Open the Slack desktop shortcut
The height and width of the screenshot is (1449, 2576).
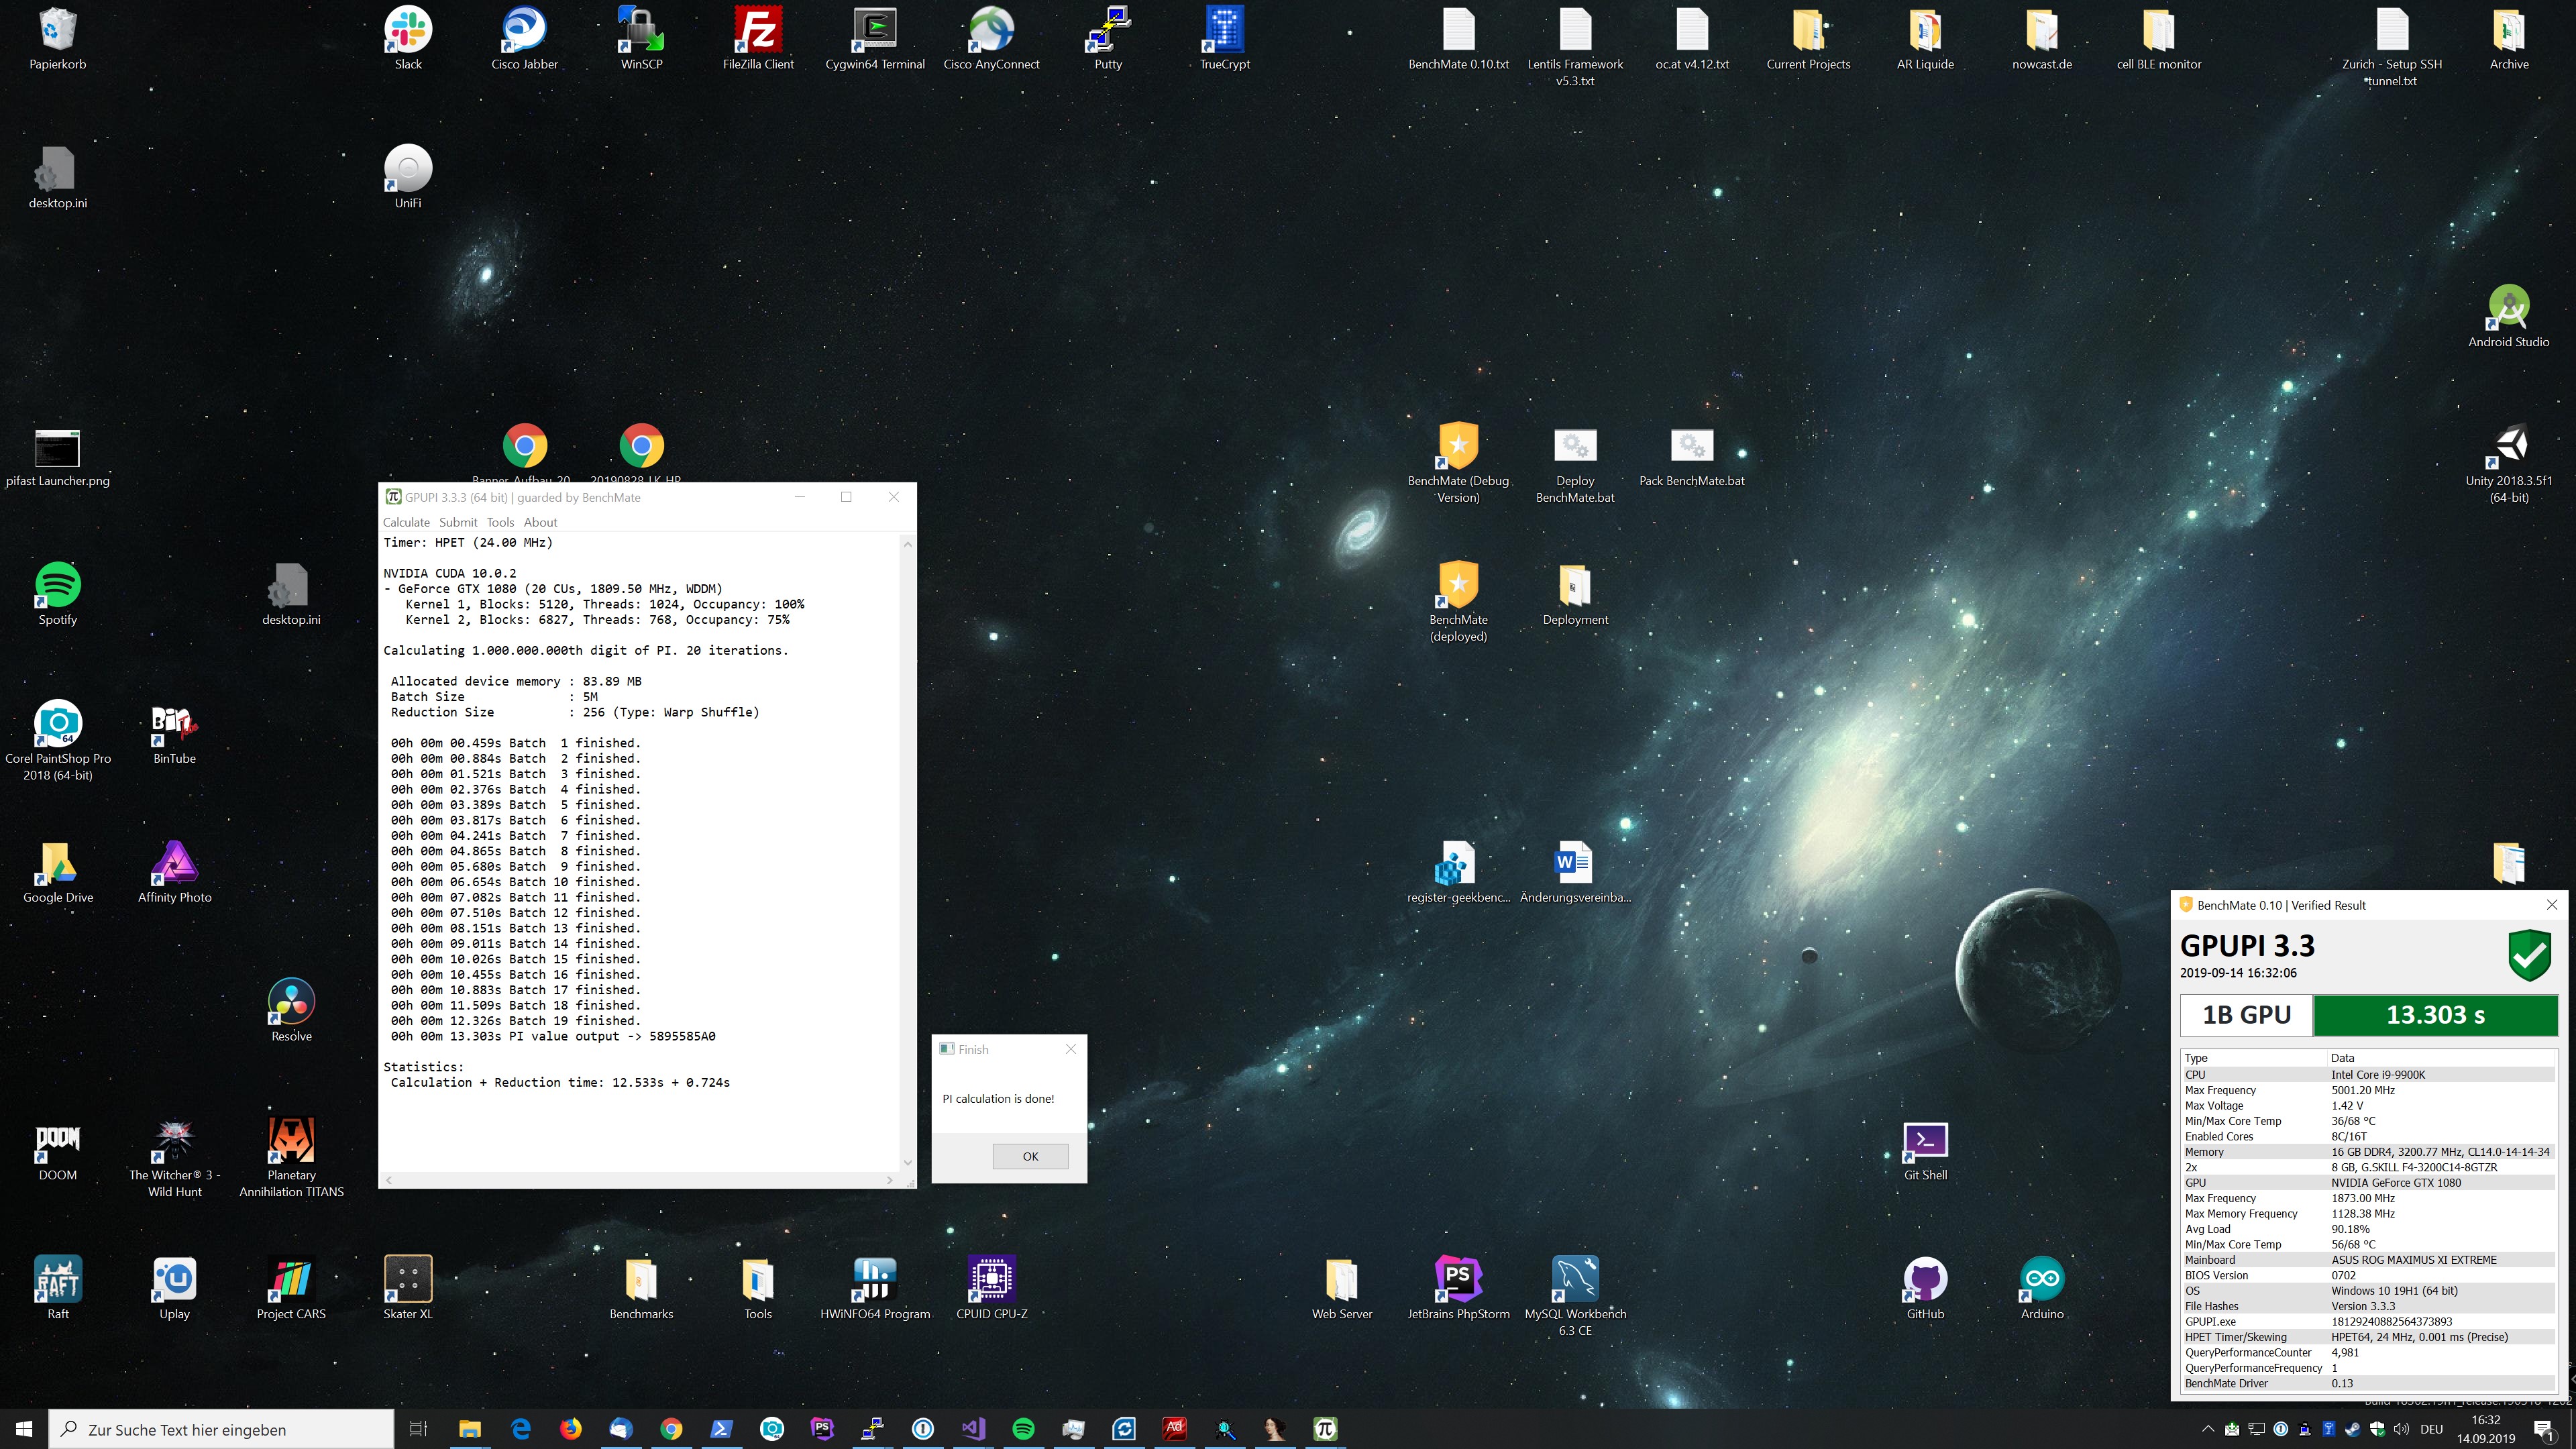tap(408, 38)
